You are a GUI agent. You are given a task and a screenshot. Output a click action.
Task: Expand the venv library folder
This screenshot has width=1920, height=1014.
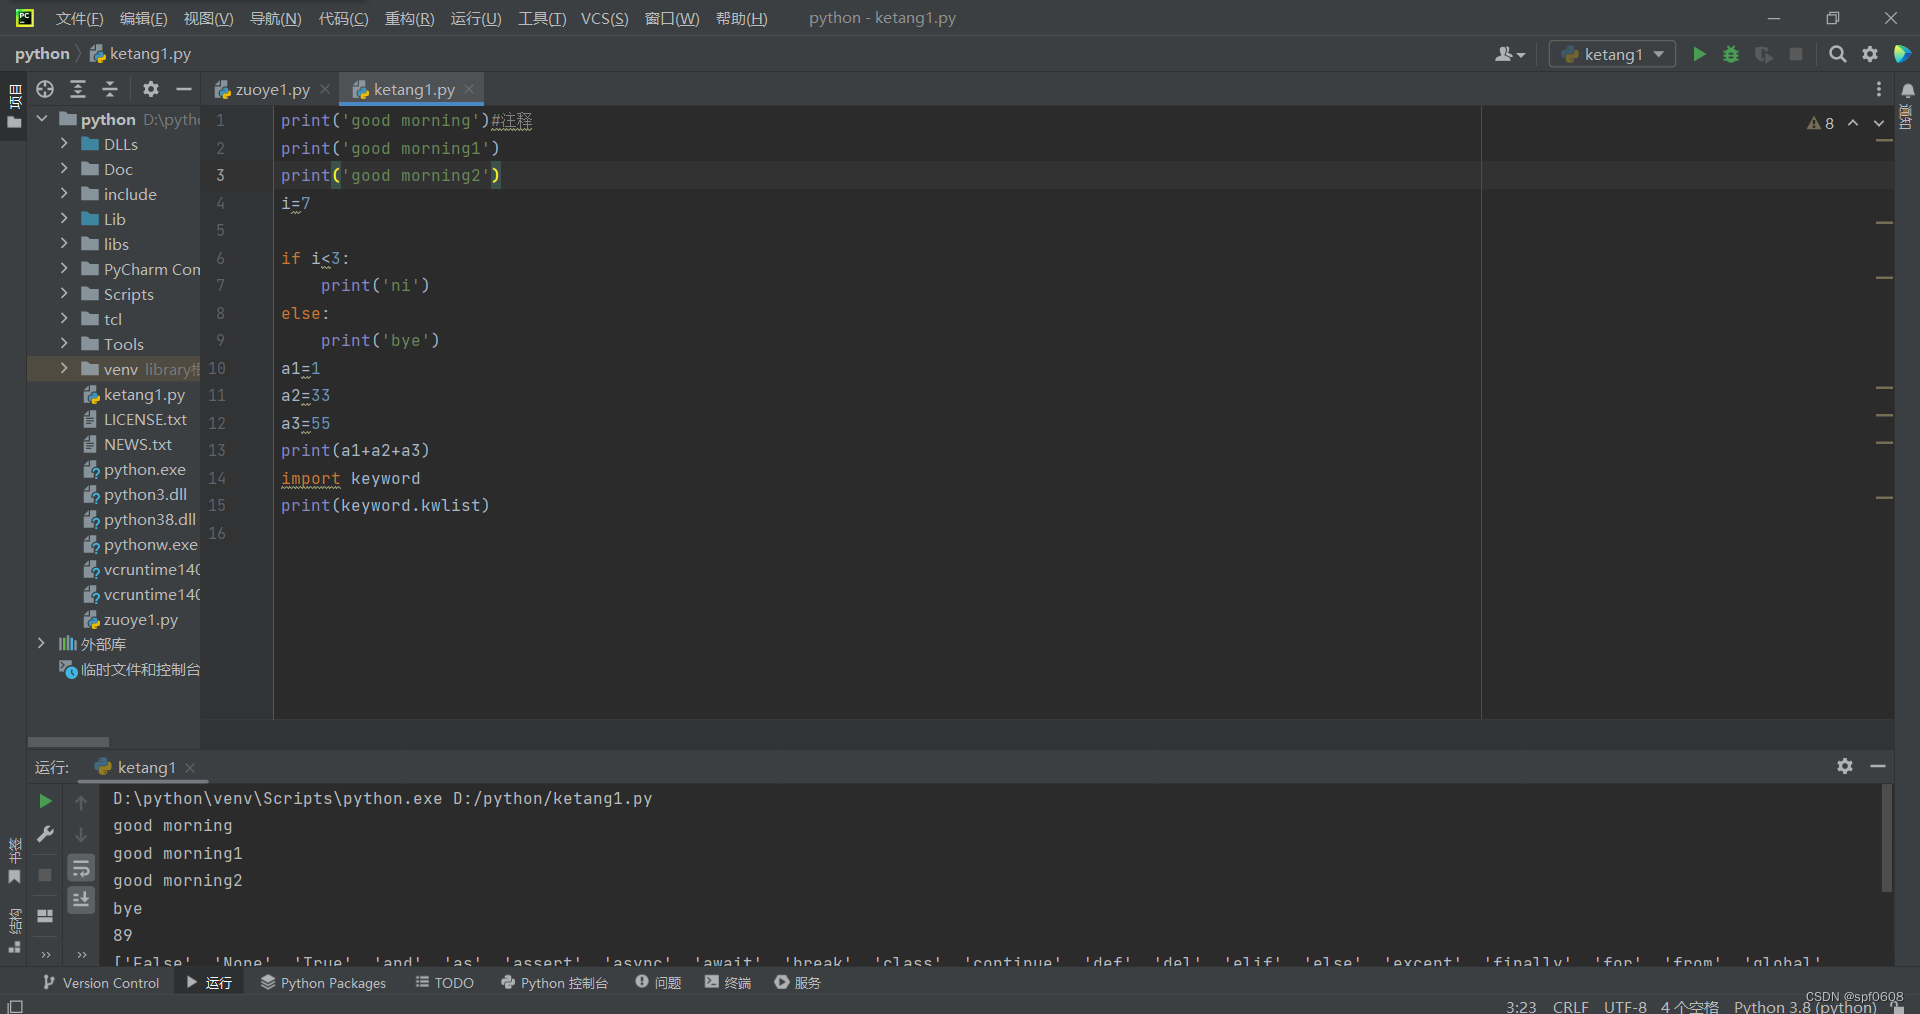[x=64, y=369]
